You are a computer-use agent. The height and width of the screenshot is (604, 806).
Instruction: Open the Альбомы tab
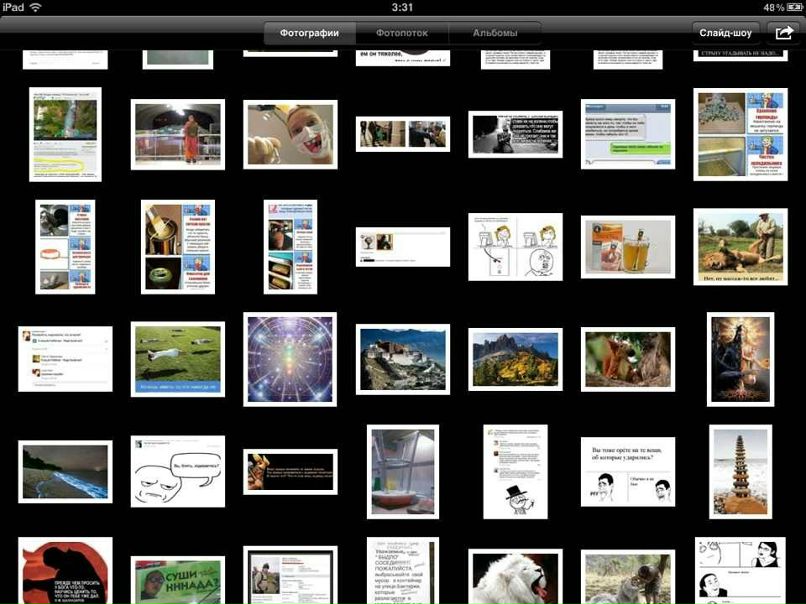click(x=494, y=33)
